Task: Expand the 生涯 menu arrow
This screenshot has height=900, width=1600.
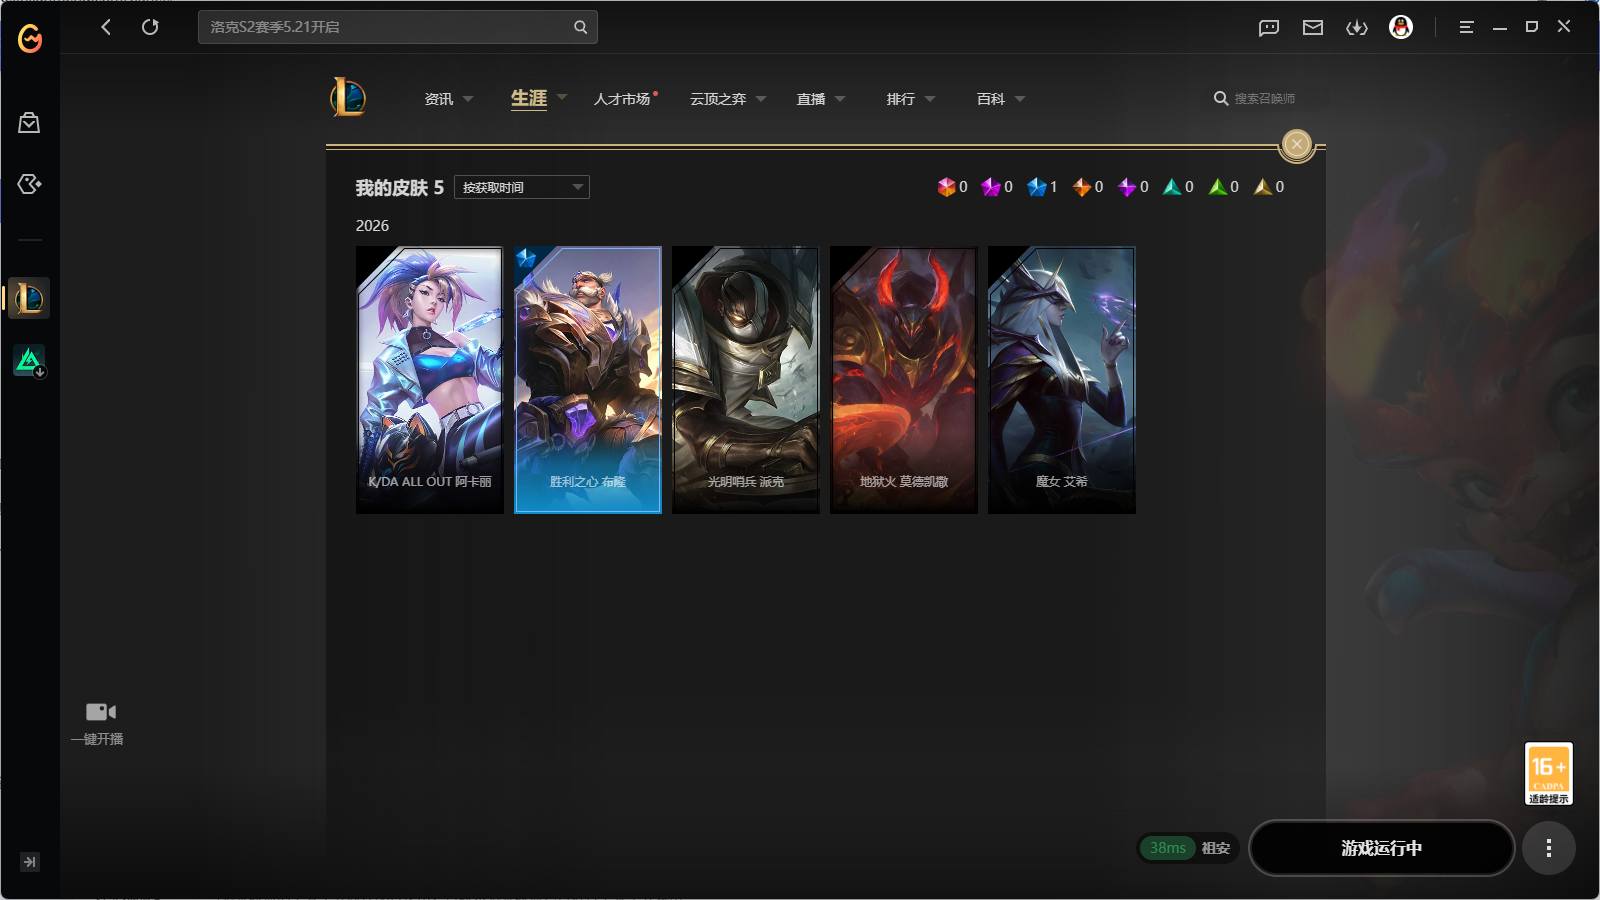Action: [x=562, y=97]
